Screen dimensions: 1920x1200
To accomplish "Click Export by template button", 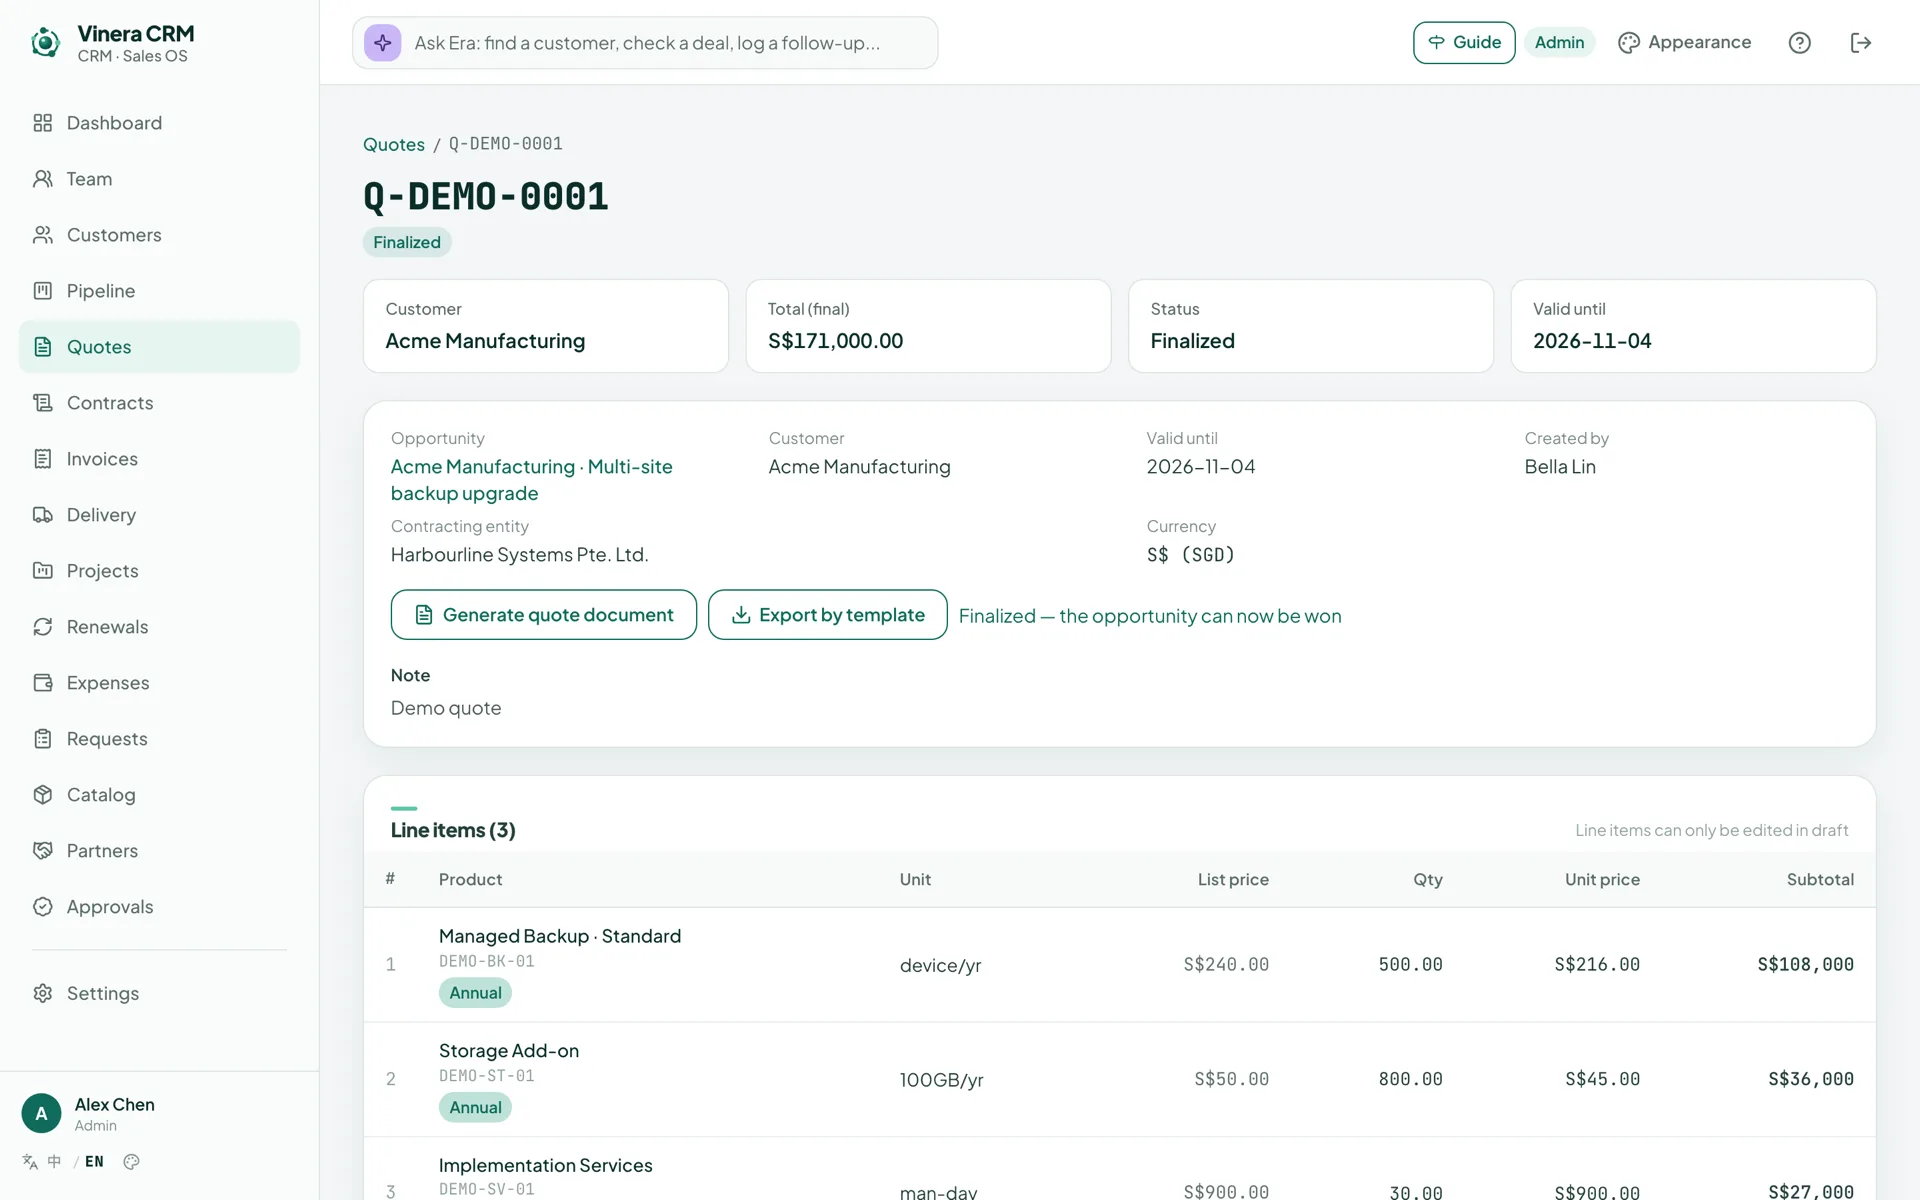I will coord(827,615).
